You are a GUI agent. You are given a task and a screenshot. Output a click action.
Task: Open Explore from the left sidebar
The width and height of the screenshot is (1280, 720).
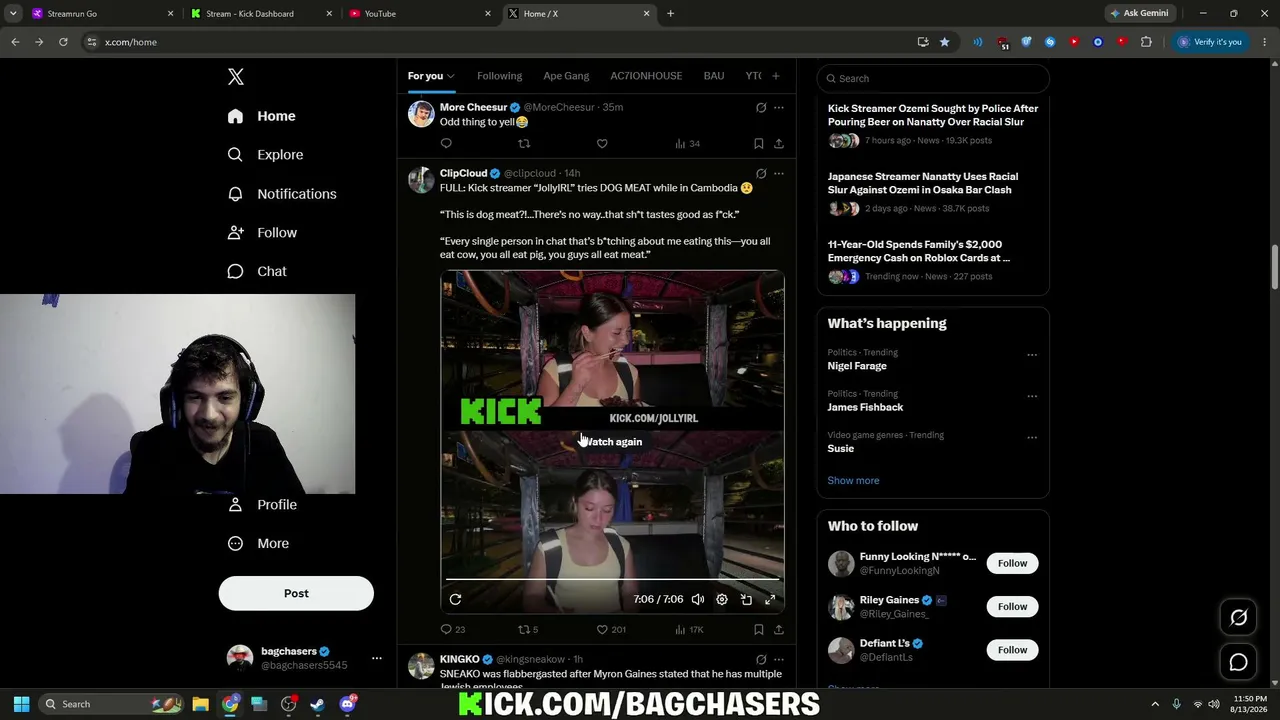tap(265, 155)
